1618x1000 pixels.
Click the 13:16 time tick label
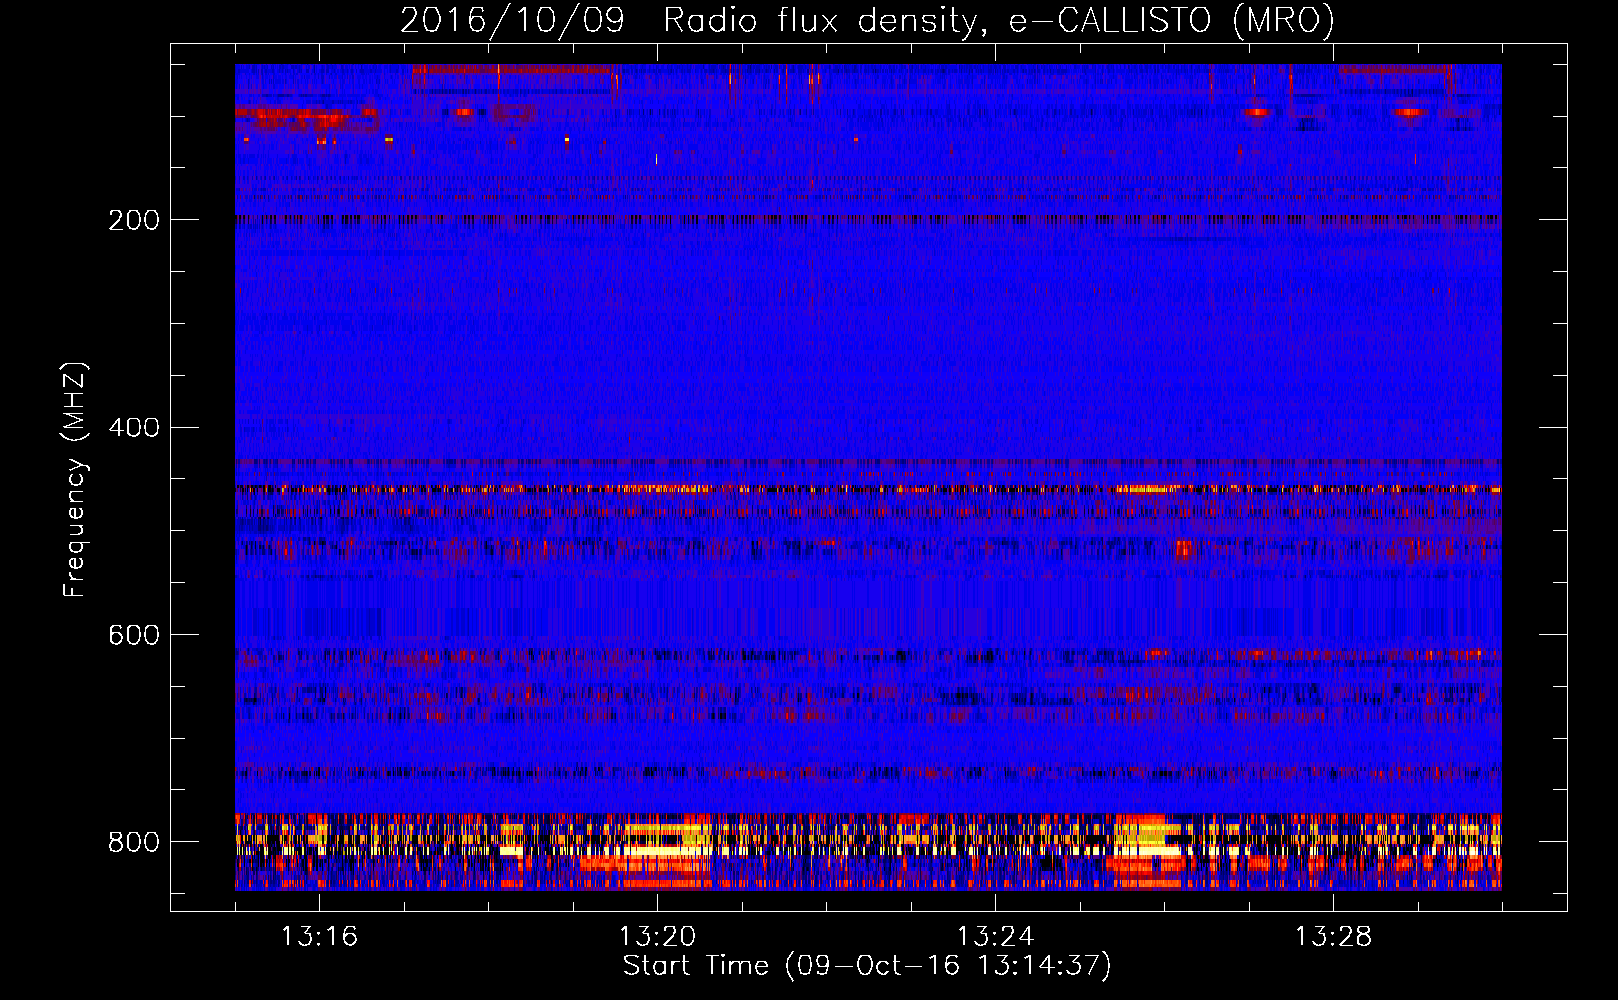click(319, 937)
